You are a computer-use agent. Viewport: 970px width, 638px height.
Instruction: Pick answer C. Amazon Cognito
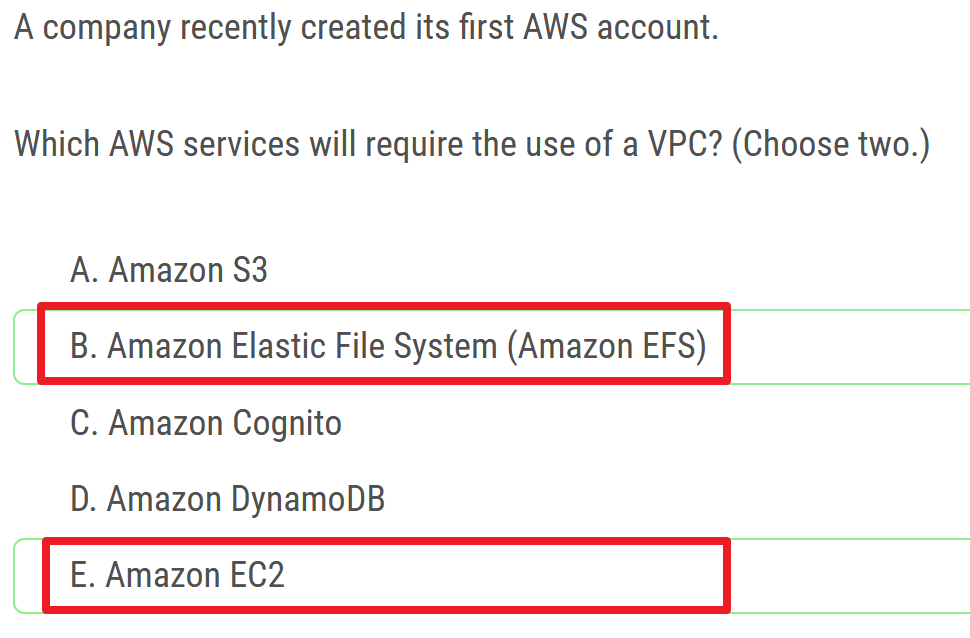pos(206,423)
